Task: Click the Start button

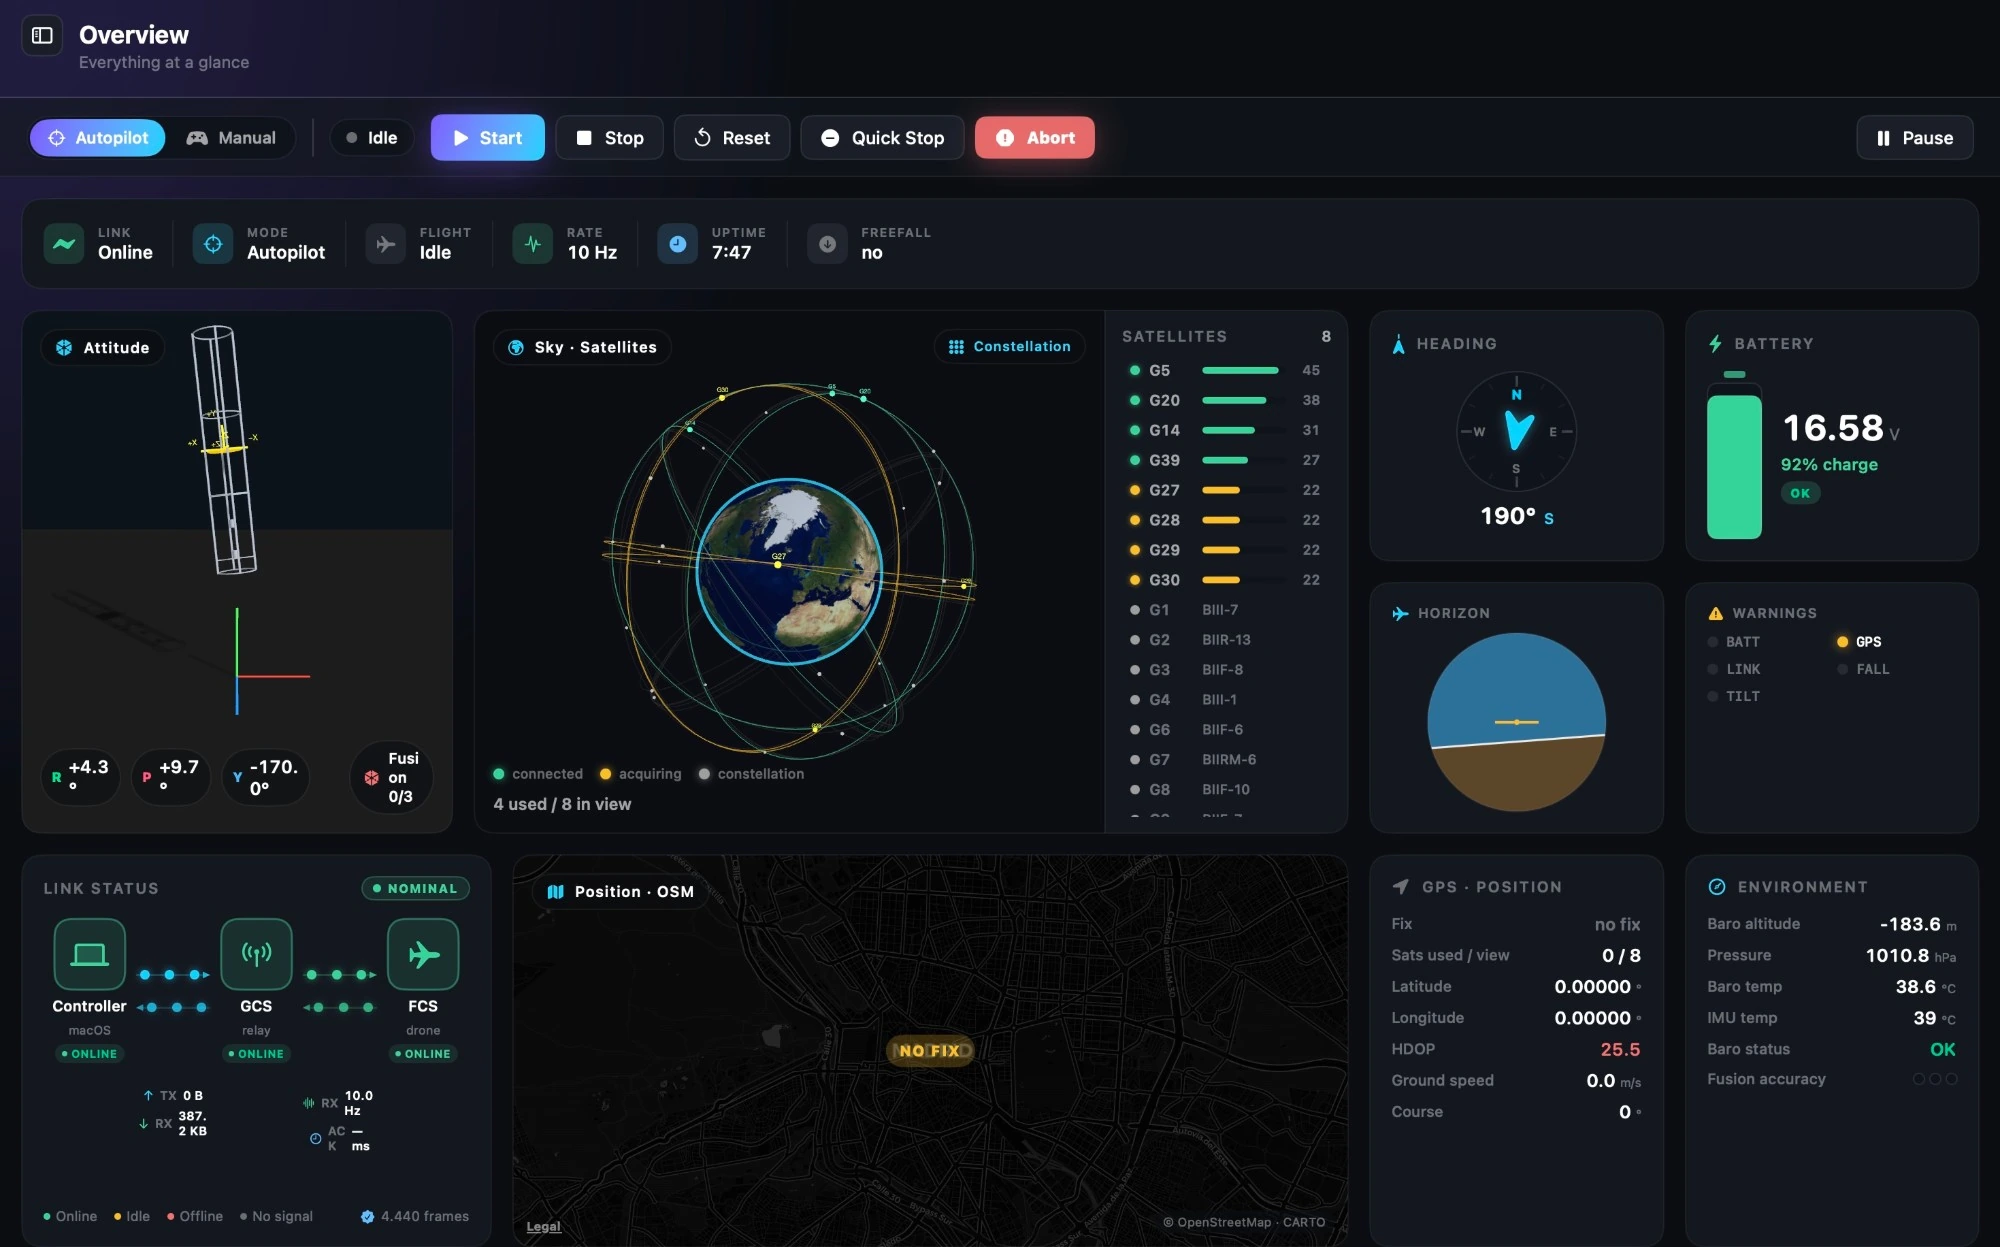Action: pos(487,138)
